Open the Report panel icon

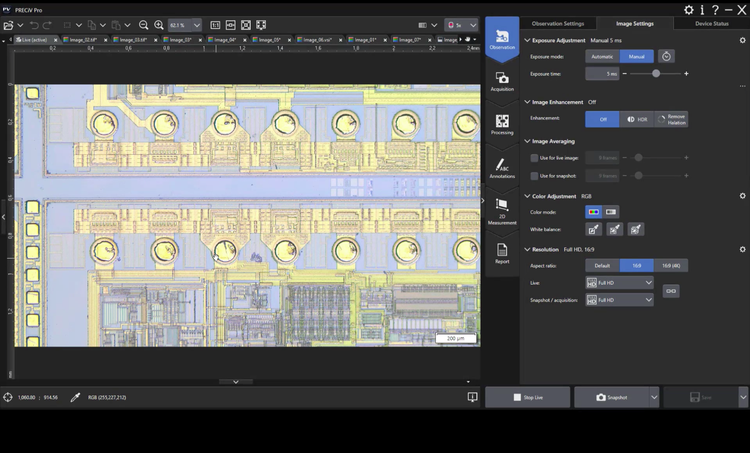pyautogui.click(x=502, y=250)
